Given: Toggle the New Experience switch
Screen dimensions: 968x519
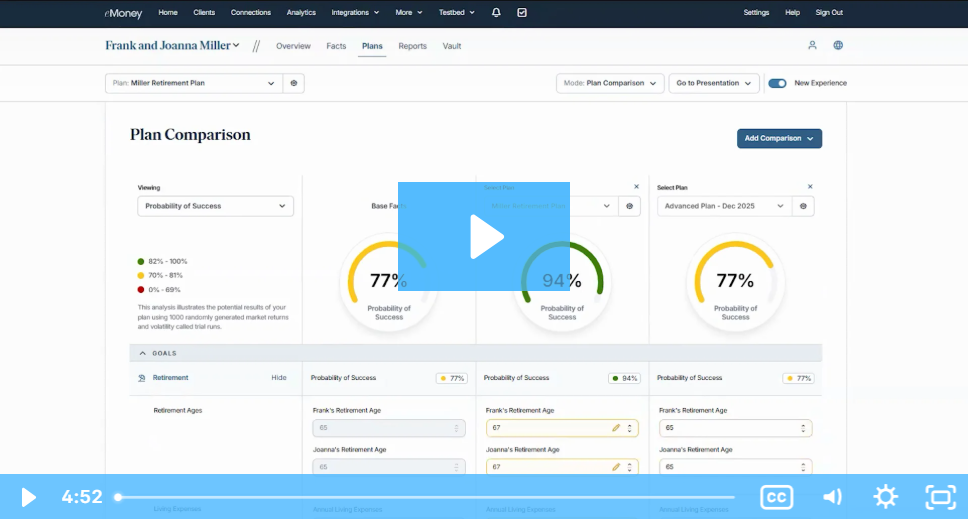Looking at the screenshot, I should [777, 83].
